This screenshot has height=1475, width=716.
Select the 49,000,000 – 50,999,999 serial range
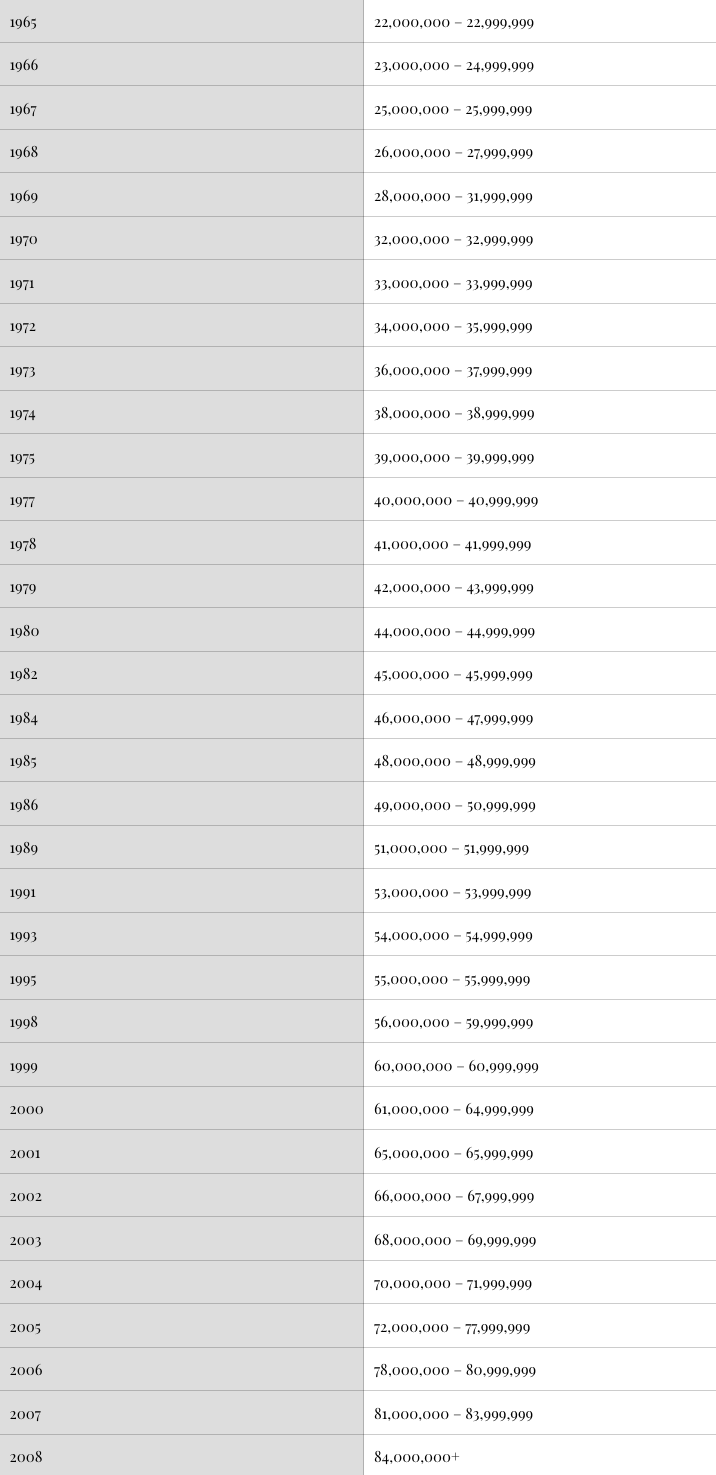pyautogui.click(x=540, y=804)
